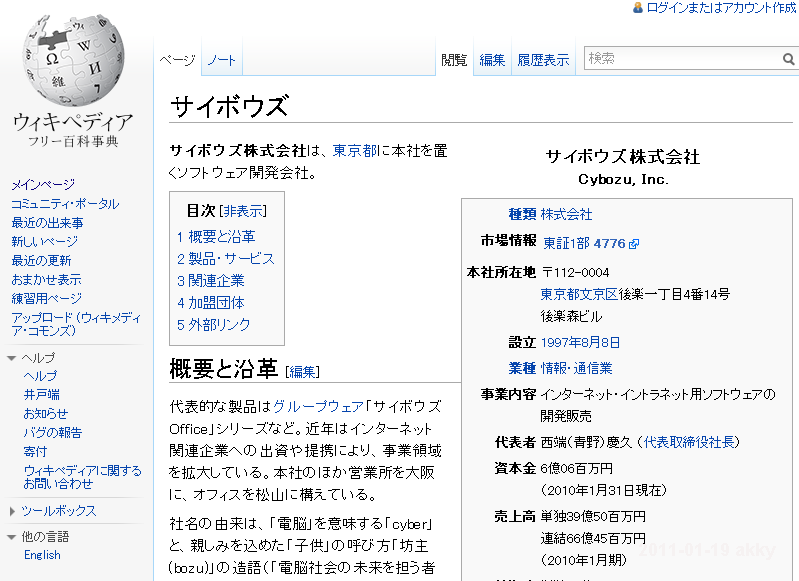The width and height of the screenshot is (799, 581).
Task: Click the search magnifying glass icon
Action: pyautogui.click(x=788, y=60)
